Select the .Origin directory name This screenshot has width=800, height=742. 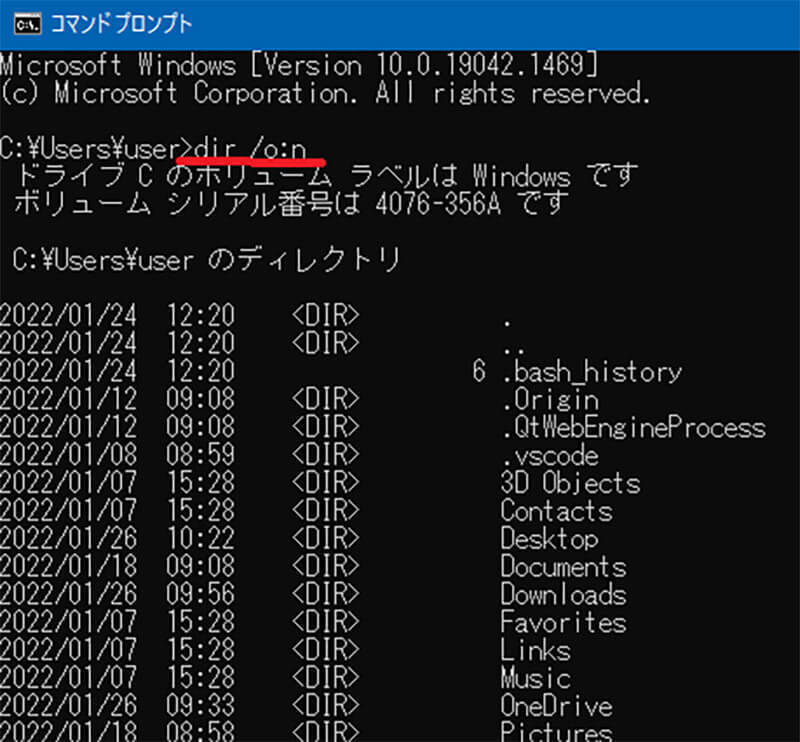click(549, 401)
